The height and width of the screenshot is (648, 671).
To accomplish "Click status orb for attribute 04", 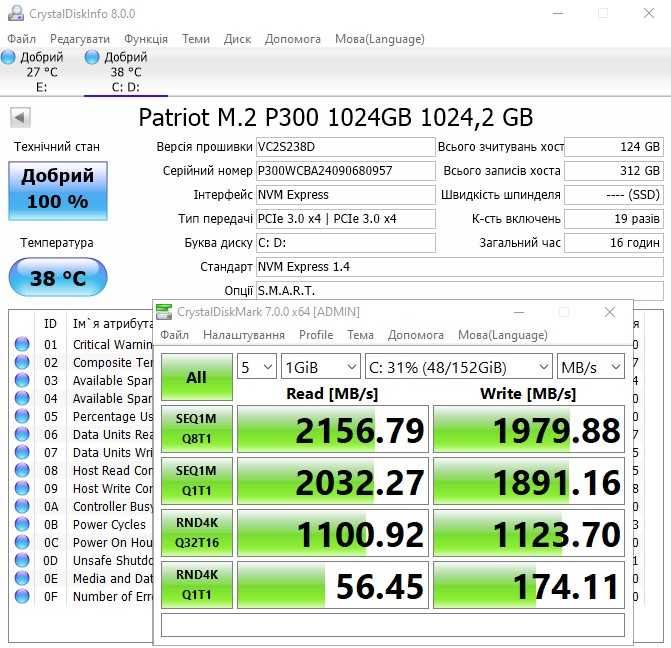I will pos(22,398).
